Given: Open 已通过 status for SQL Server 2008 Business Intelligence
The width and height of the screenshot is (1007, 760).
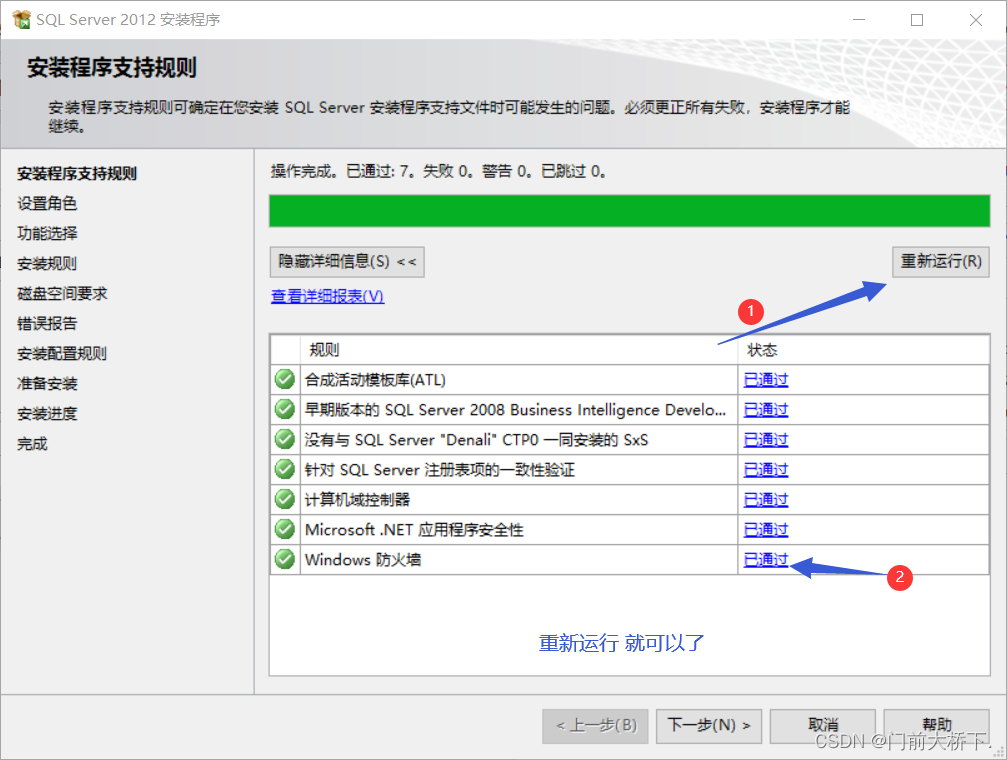Looking at the screenshot, I should [x=766, y=410].
